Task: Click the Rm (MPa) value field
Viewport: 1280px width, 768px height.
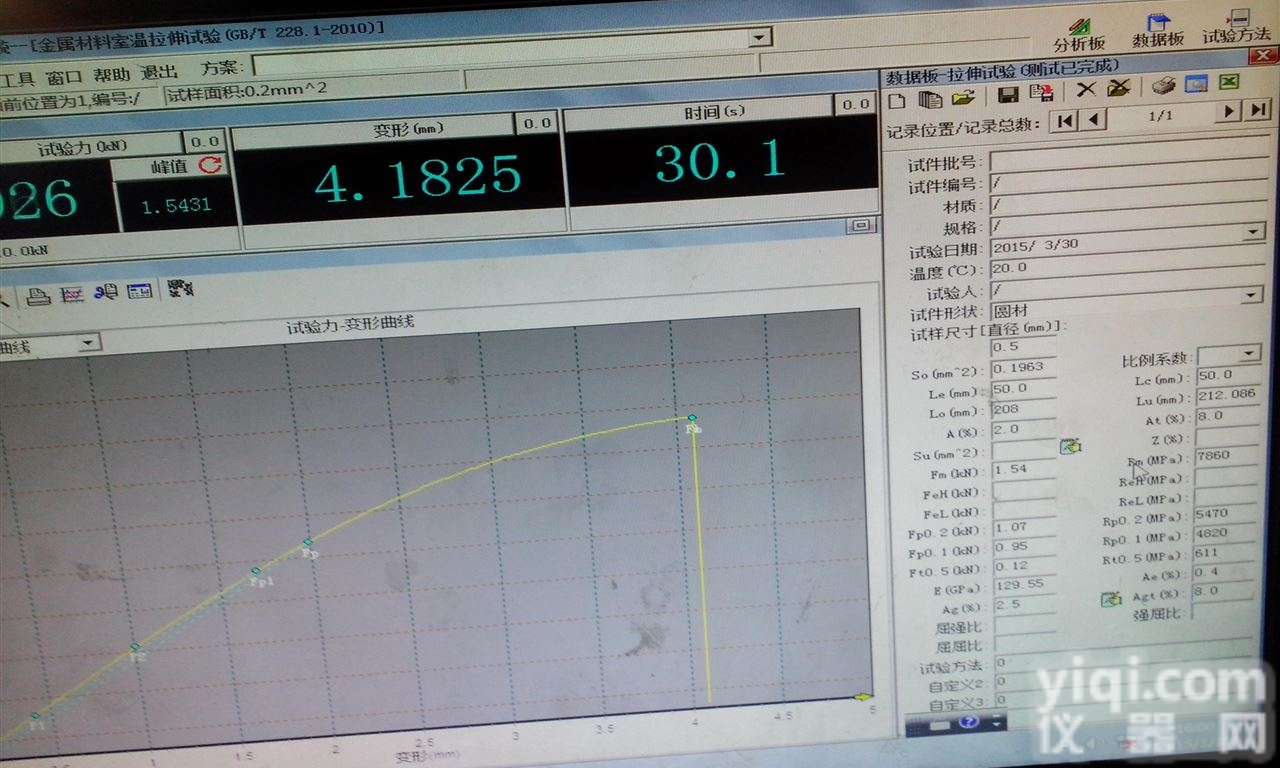Action: (1225, 456)
